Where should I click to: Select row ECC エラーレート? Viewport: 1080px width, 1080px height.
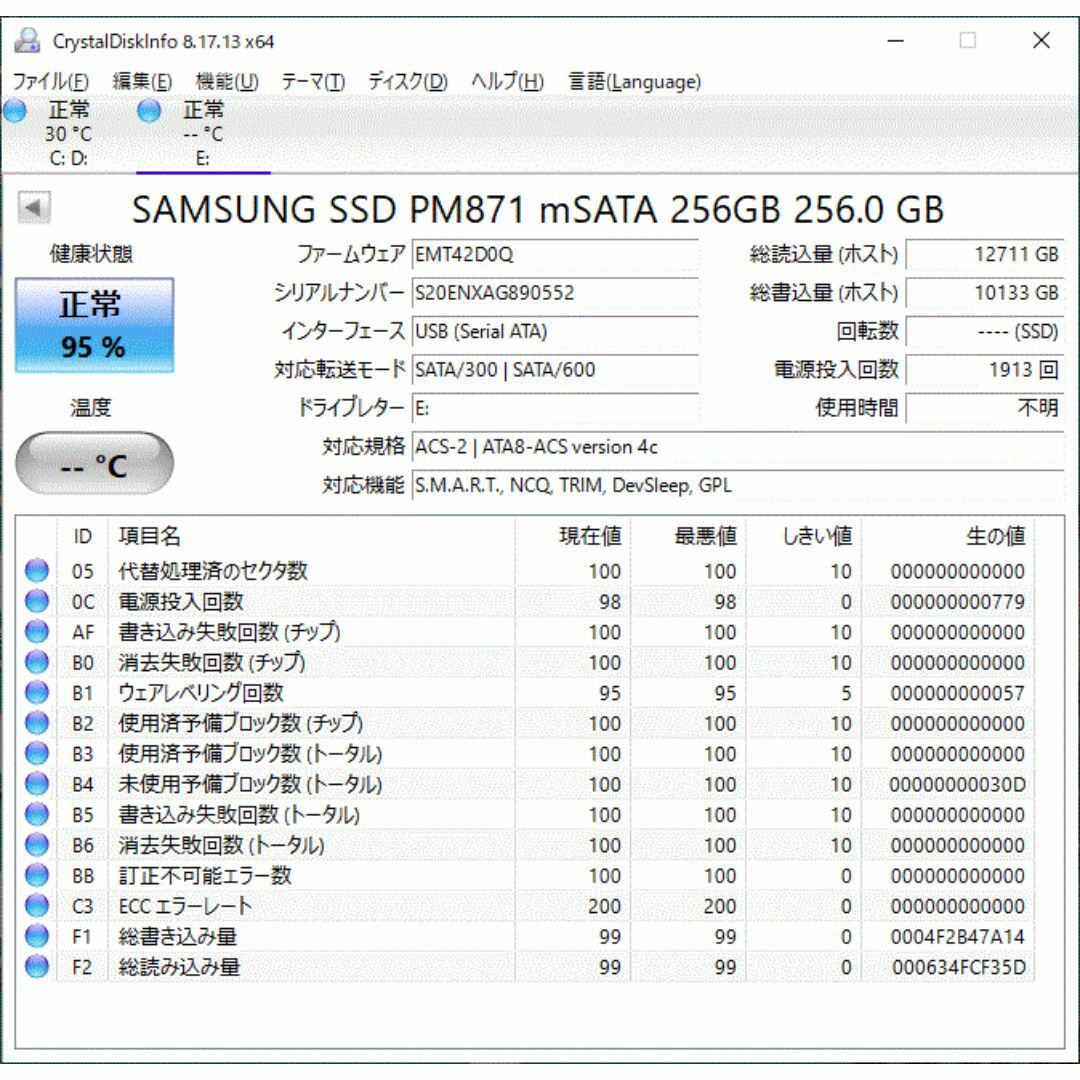point(525,905)
